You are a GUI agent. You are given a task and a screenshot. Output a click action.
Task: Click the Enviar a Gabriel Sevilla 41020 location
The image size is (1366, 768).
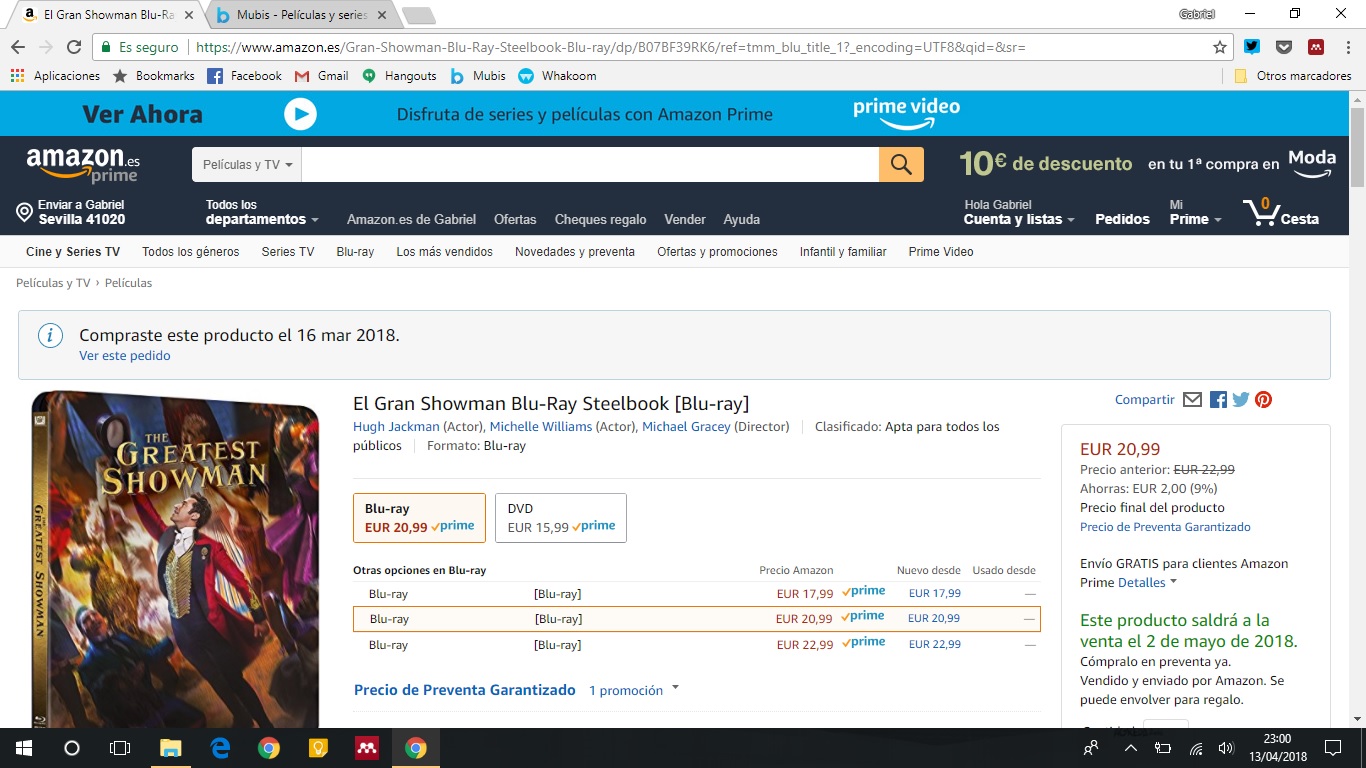[x=71, y=212]
